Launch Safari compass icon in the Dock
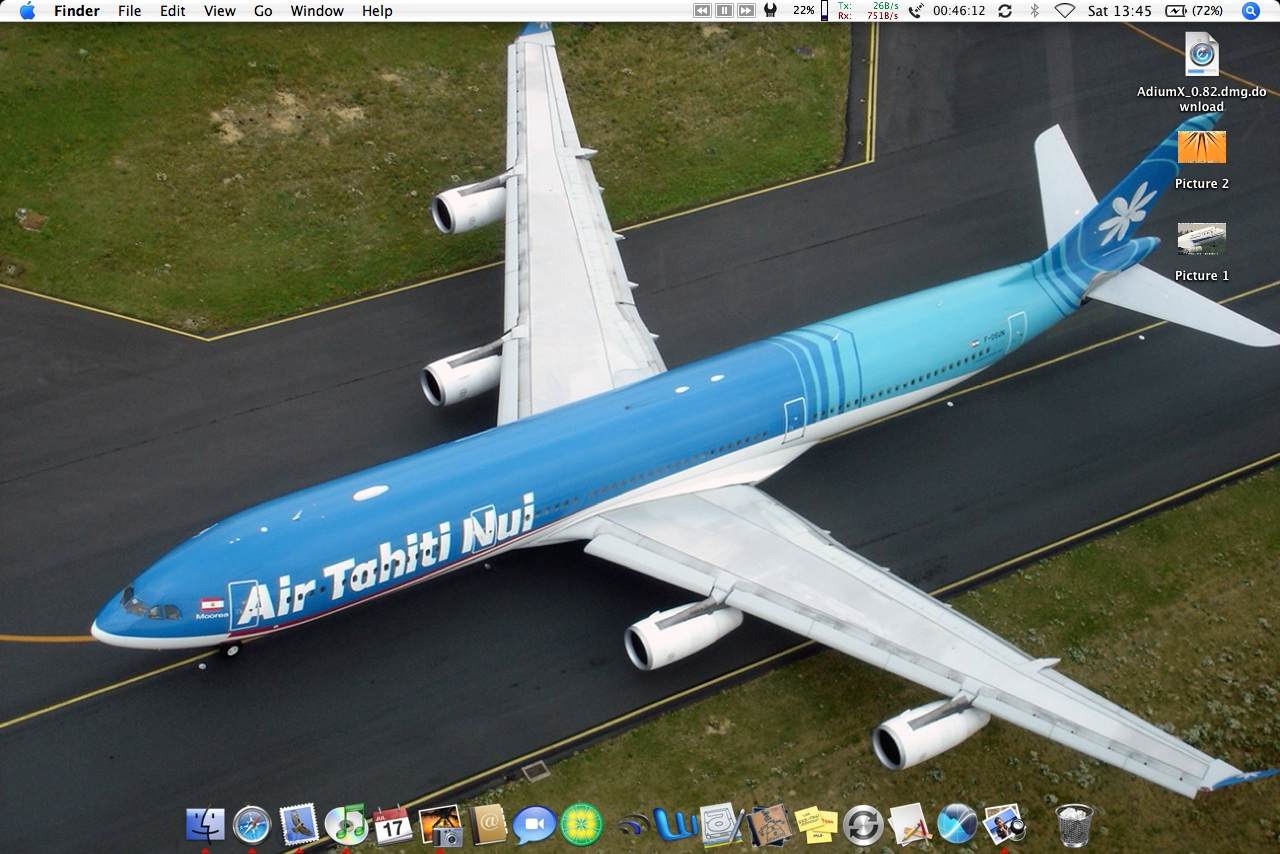This screenshot has height=854, width=1280. (x=252, y=825)
